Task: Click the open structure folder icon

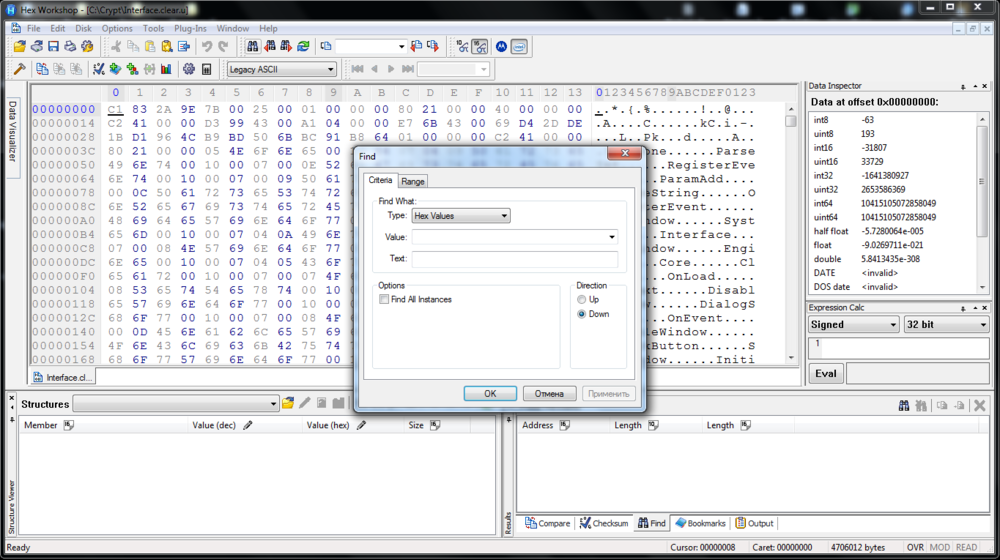Action: (x=288, y=404)
